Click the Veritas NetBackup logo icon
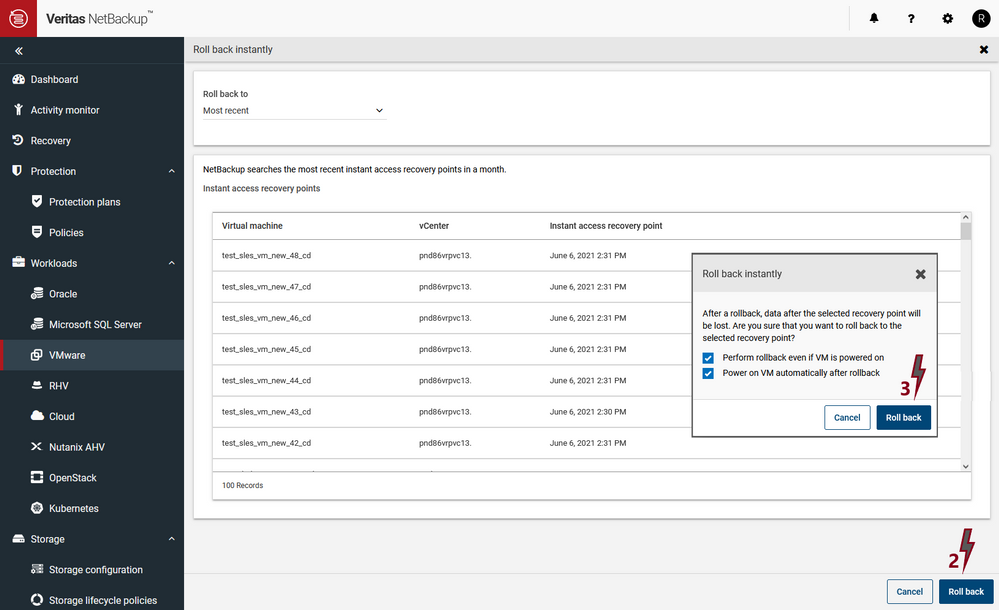 [18, 18]
